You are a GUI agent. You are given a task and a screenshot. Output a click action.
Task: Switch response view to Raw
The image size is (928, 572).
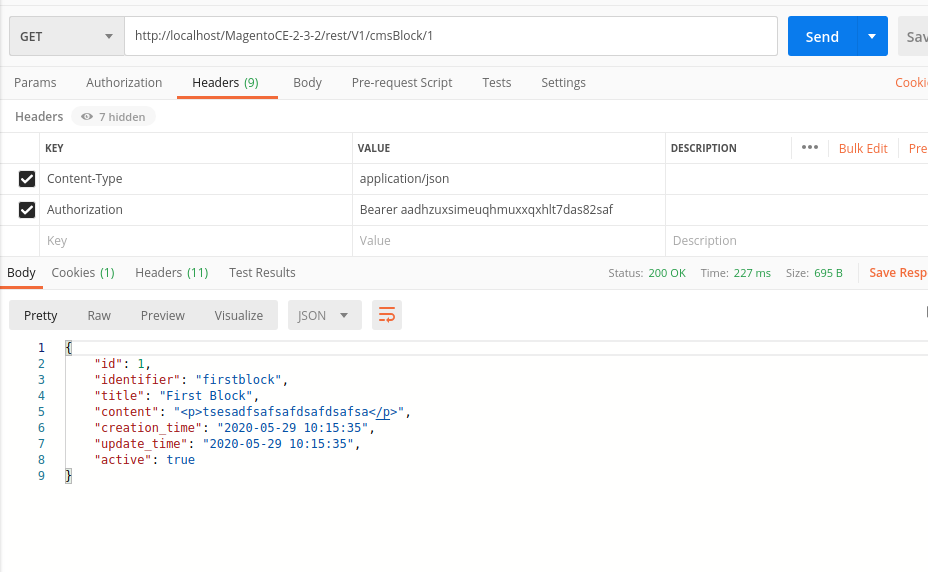(x=99, y=315)
